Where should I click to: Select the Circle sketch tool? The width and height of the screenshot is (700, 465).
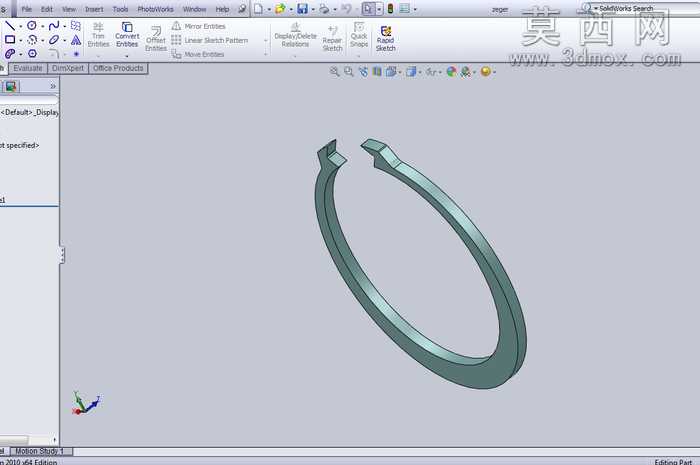[x=32, y=25]
